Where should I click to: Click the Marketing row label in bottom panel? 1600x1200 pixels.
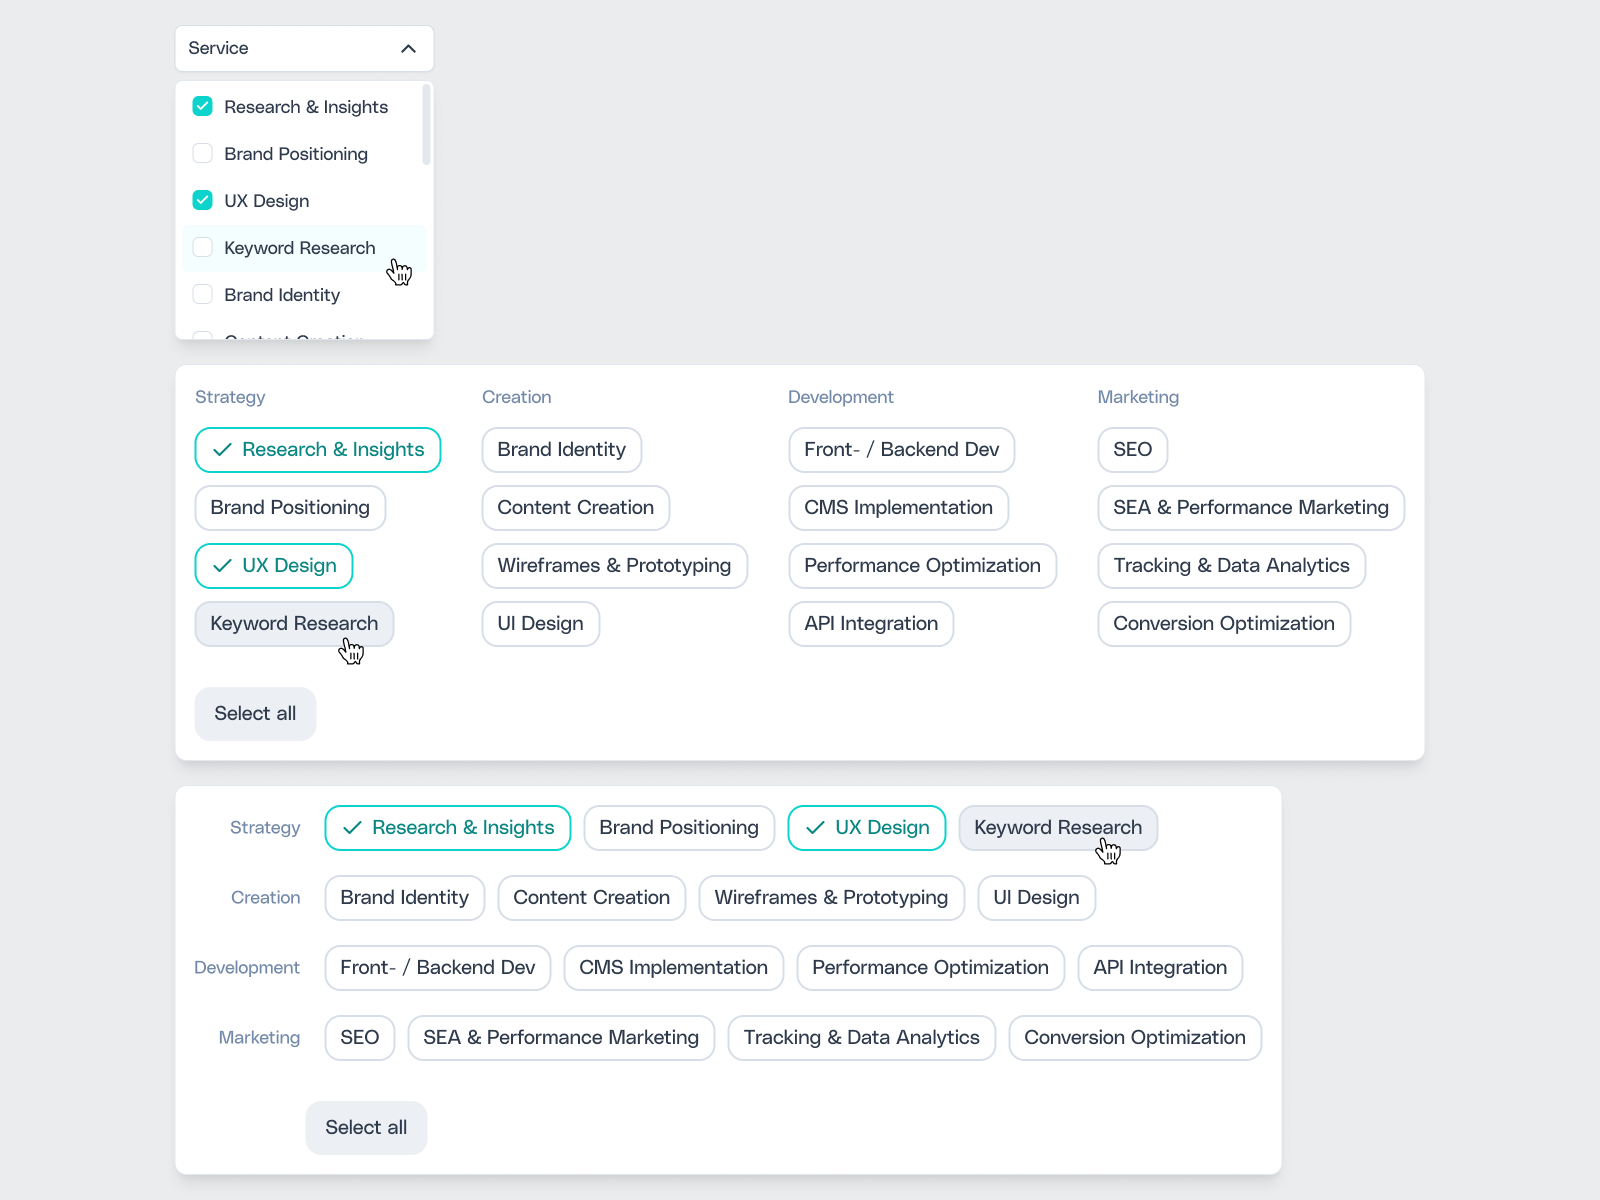point(259,1038)
